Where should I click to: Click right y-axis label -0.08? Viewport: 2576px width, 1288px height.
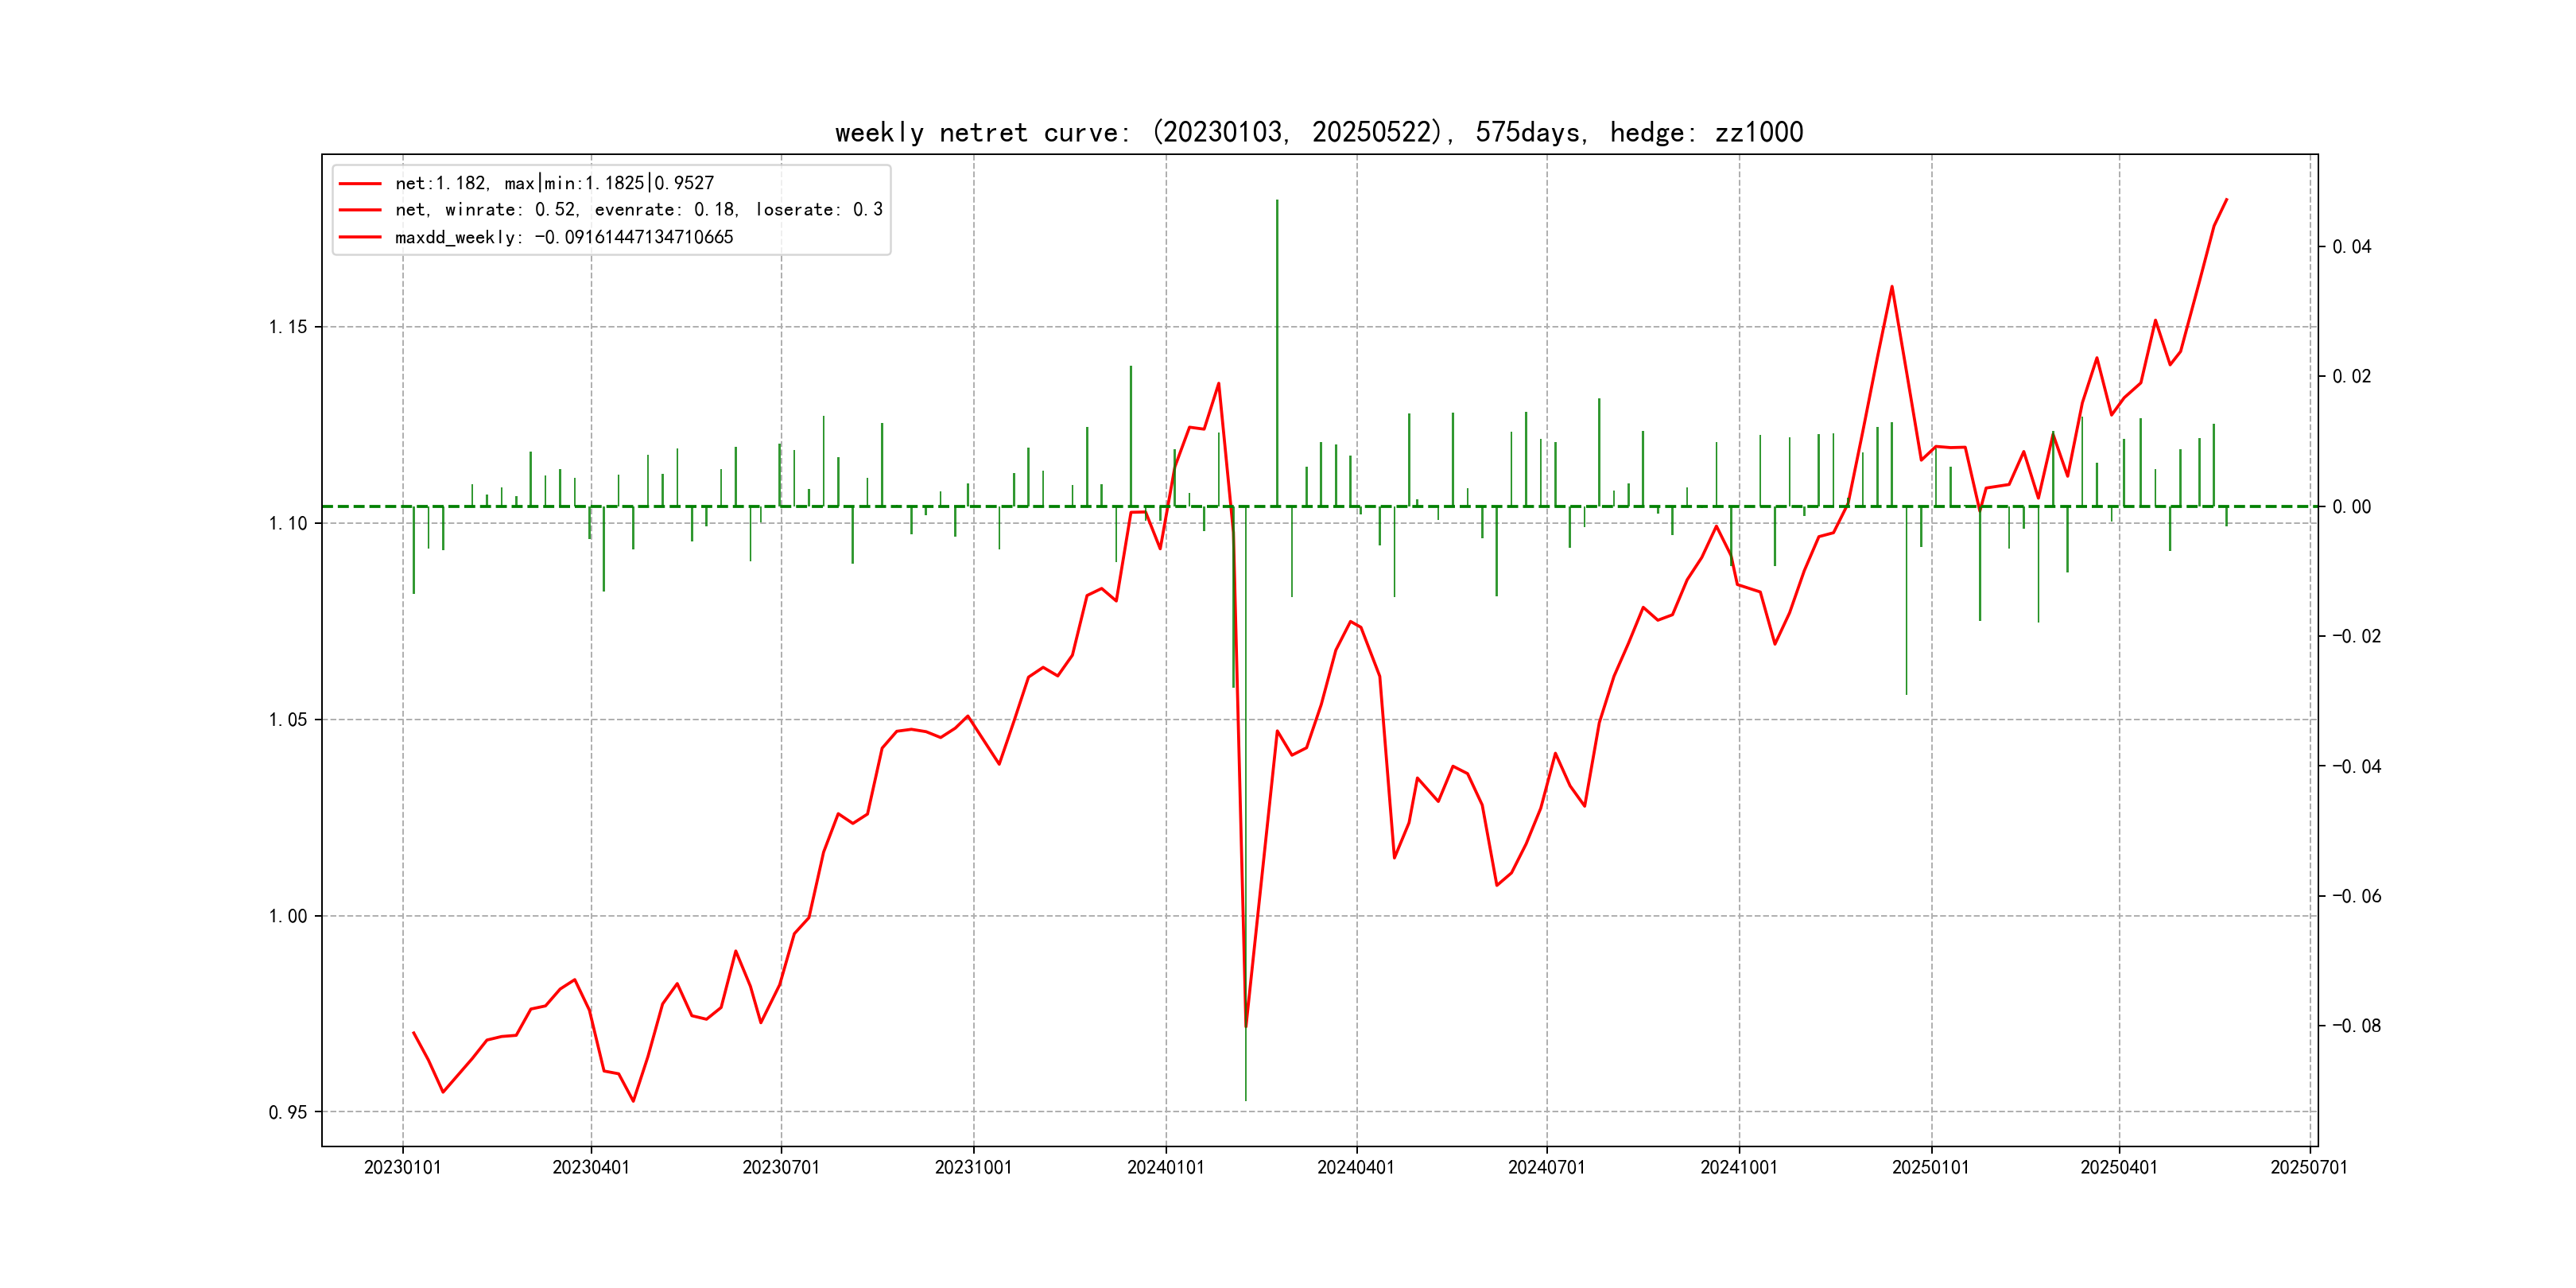coord(2356,1026)
